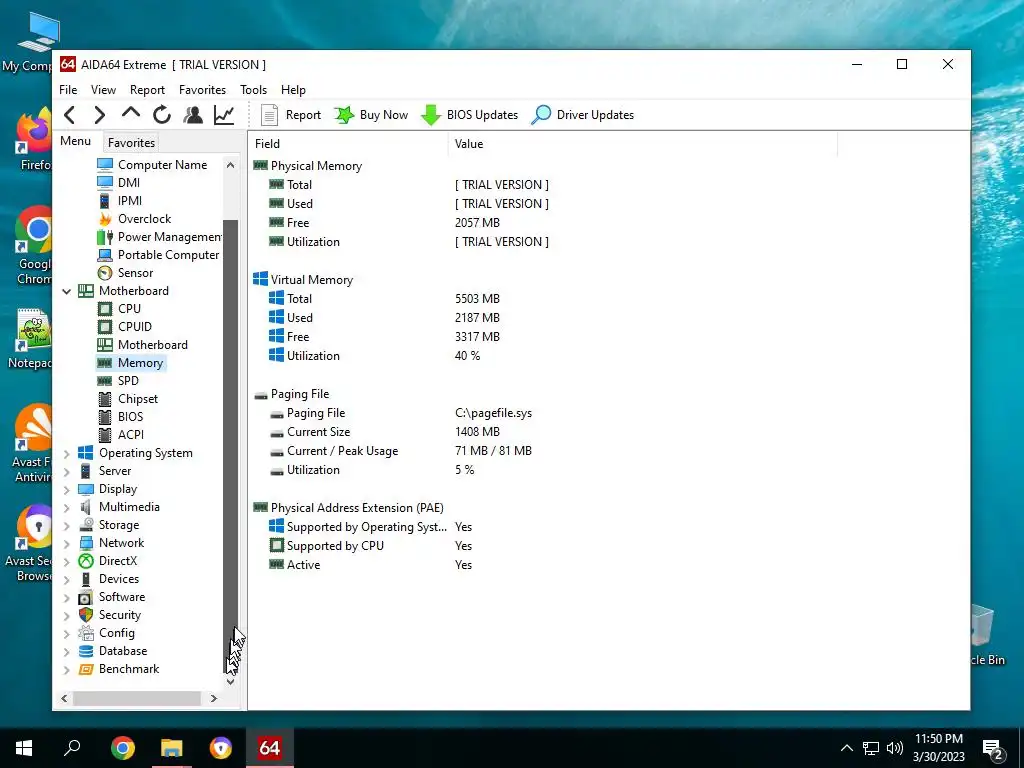This screenshot has width=1024, height=768.
Task: Select the Benchmark tree item
Action: click(x=118, y=669)
